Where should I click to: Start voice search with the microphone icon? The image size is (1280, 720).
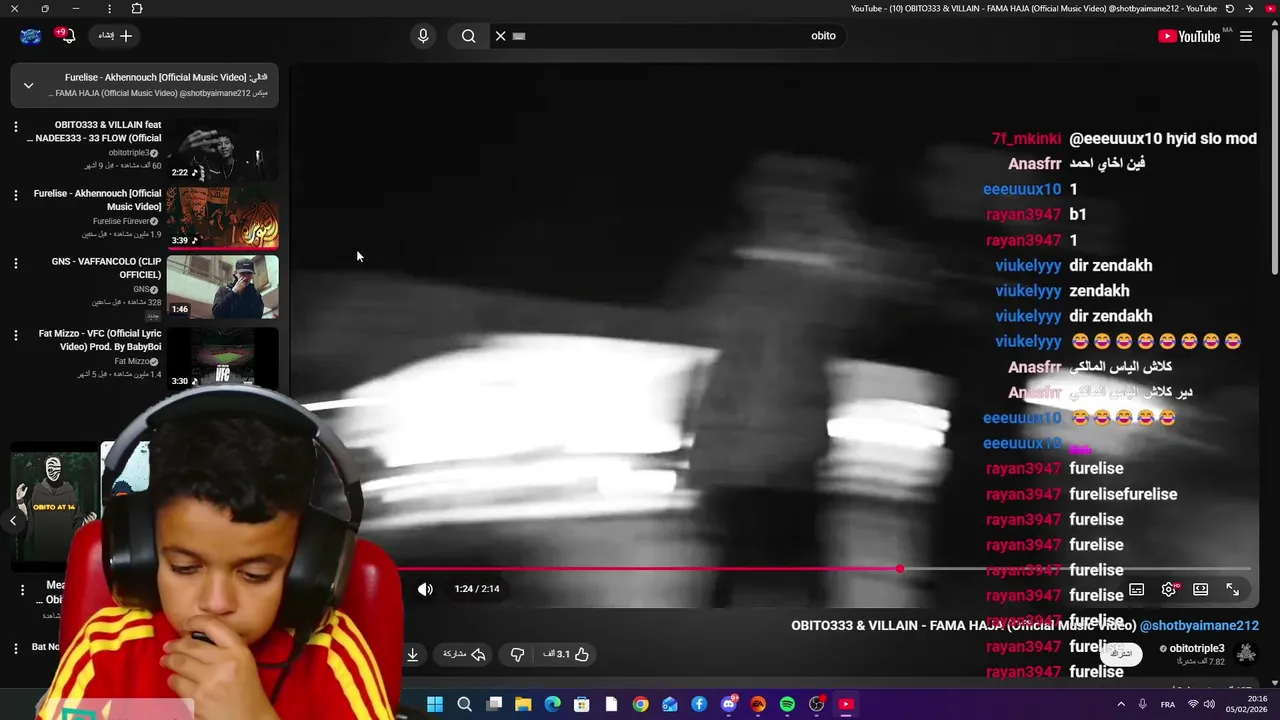(x=423, y=36)
